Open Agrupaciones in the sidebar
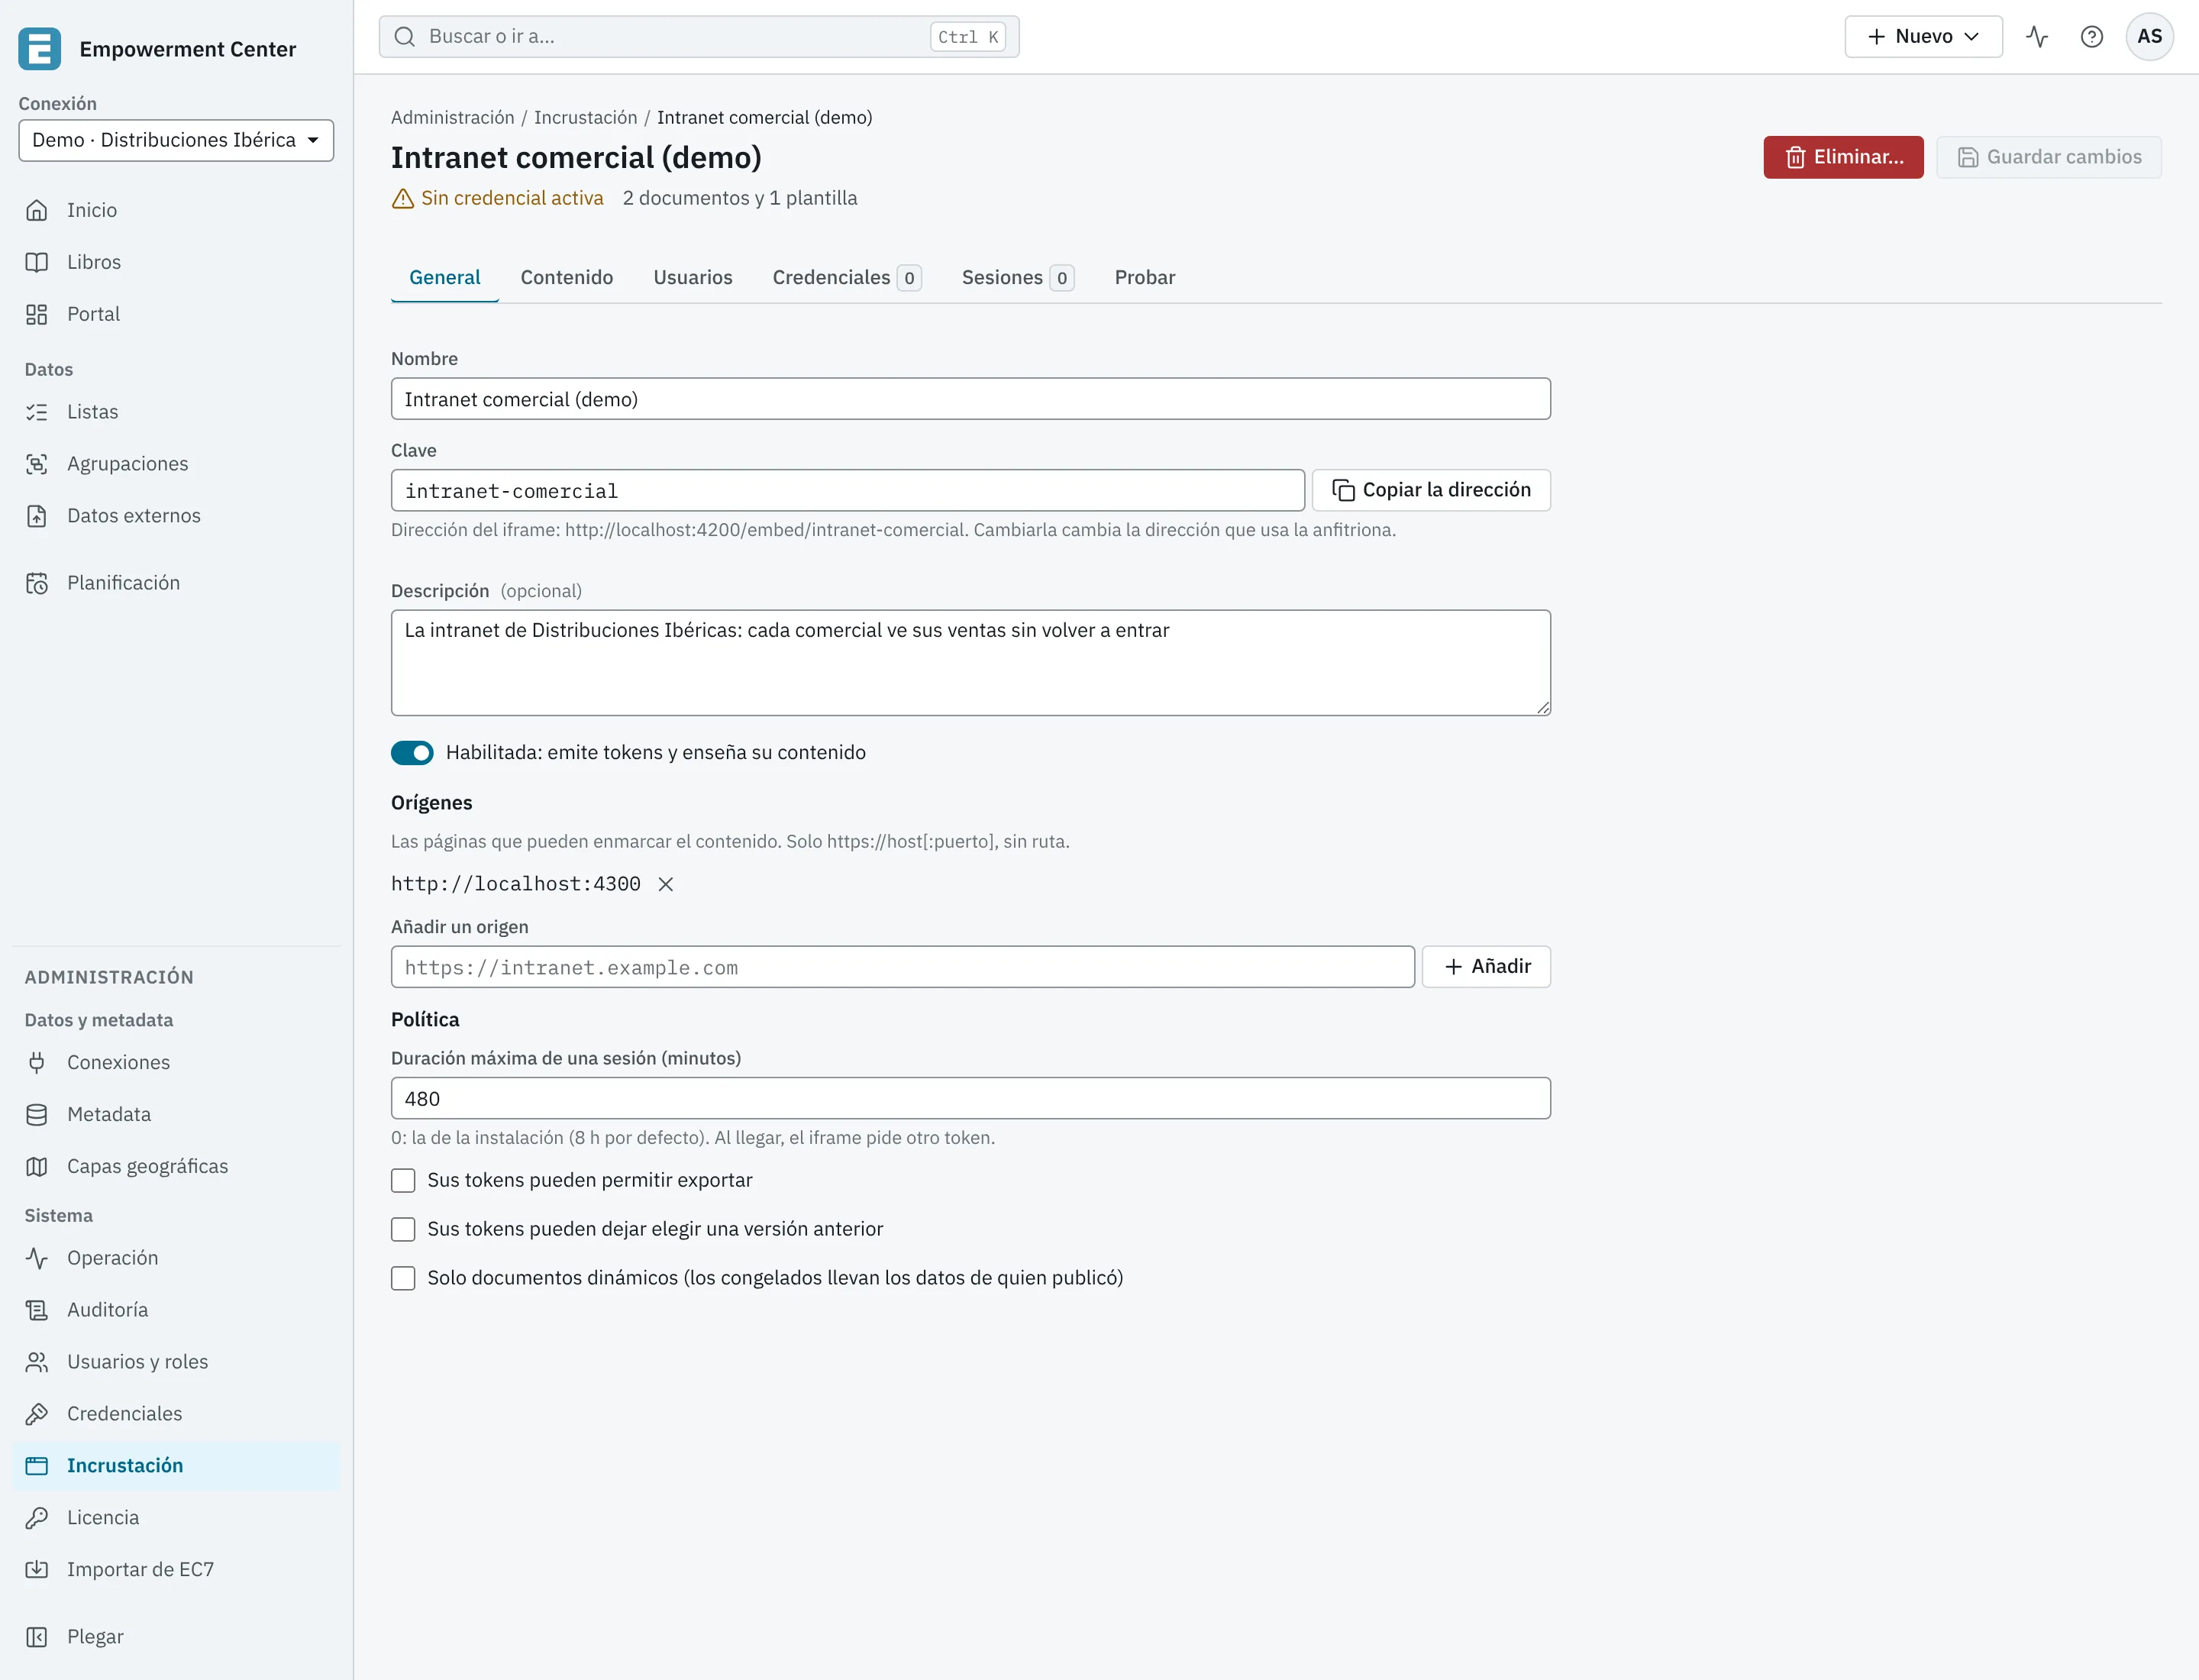The image size is (2199, 1680). (x=176, y=464)
